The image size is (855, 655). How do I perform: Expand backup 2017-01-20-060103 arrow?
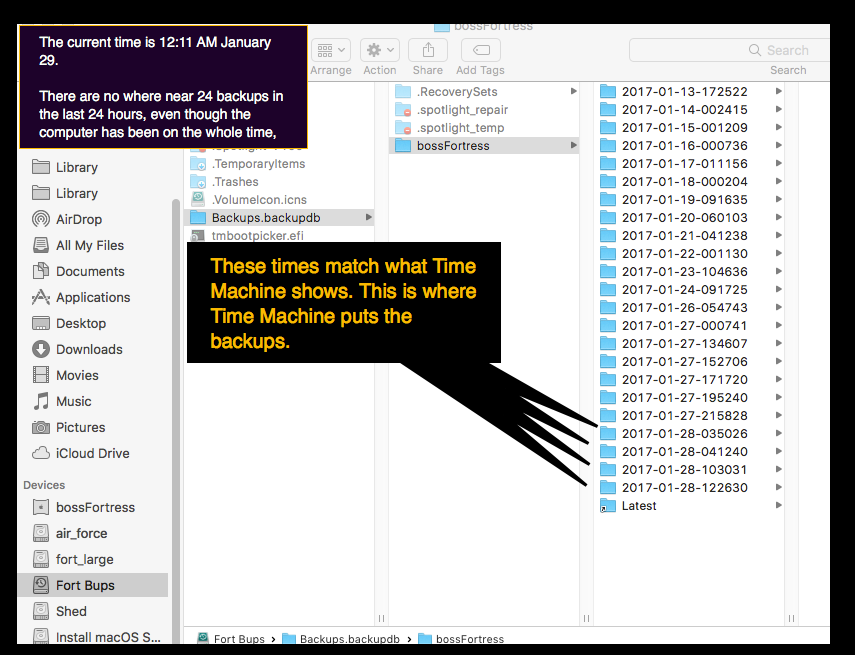(x=779, y=217)
